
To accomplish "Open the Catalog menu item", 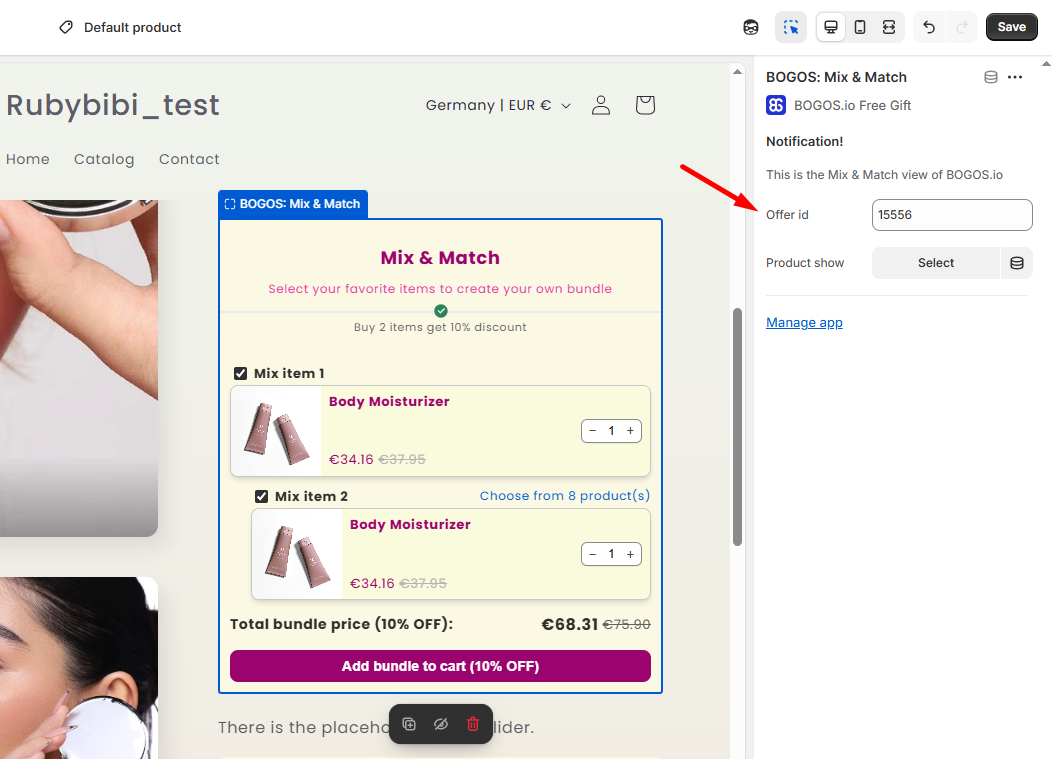I will tap(104, 159).
